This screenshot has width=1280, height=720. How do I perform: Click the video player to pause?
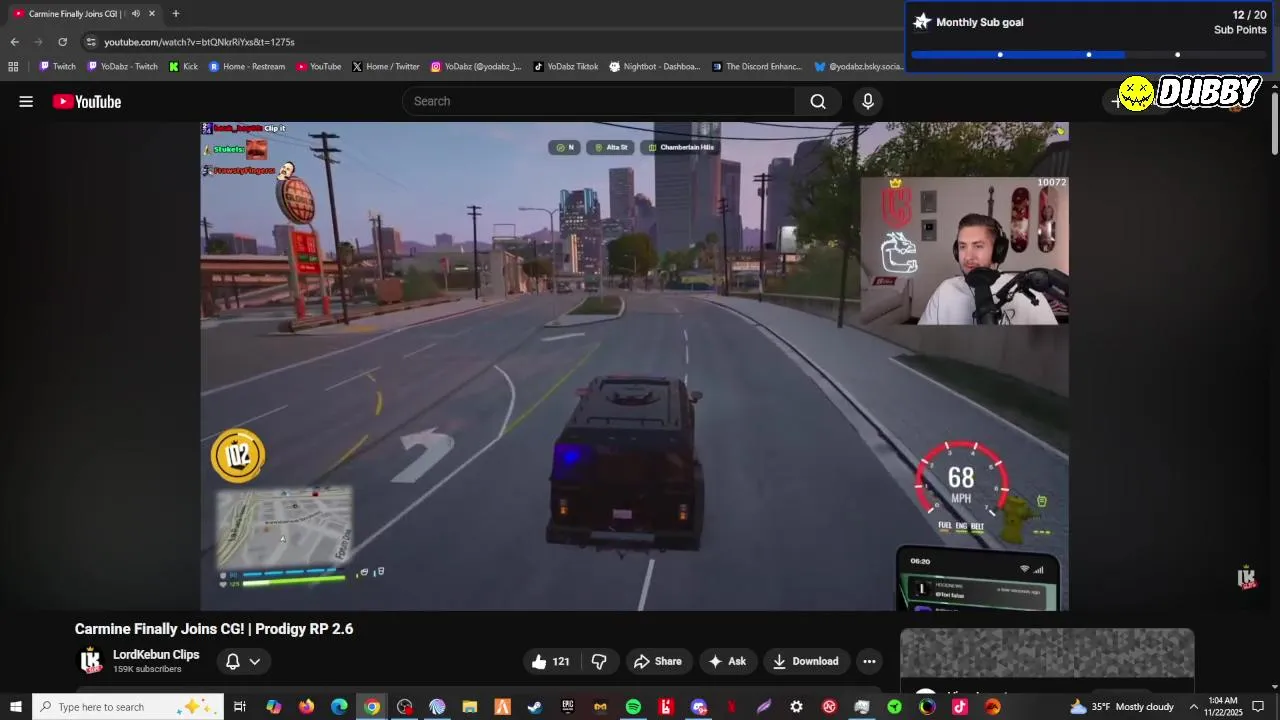pos(634,366)
